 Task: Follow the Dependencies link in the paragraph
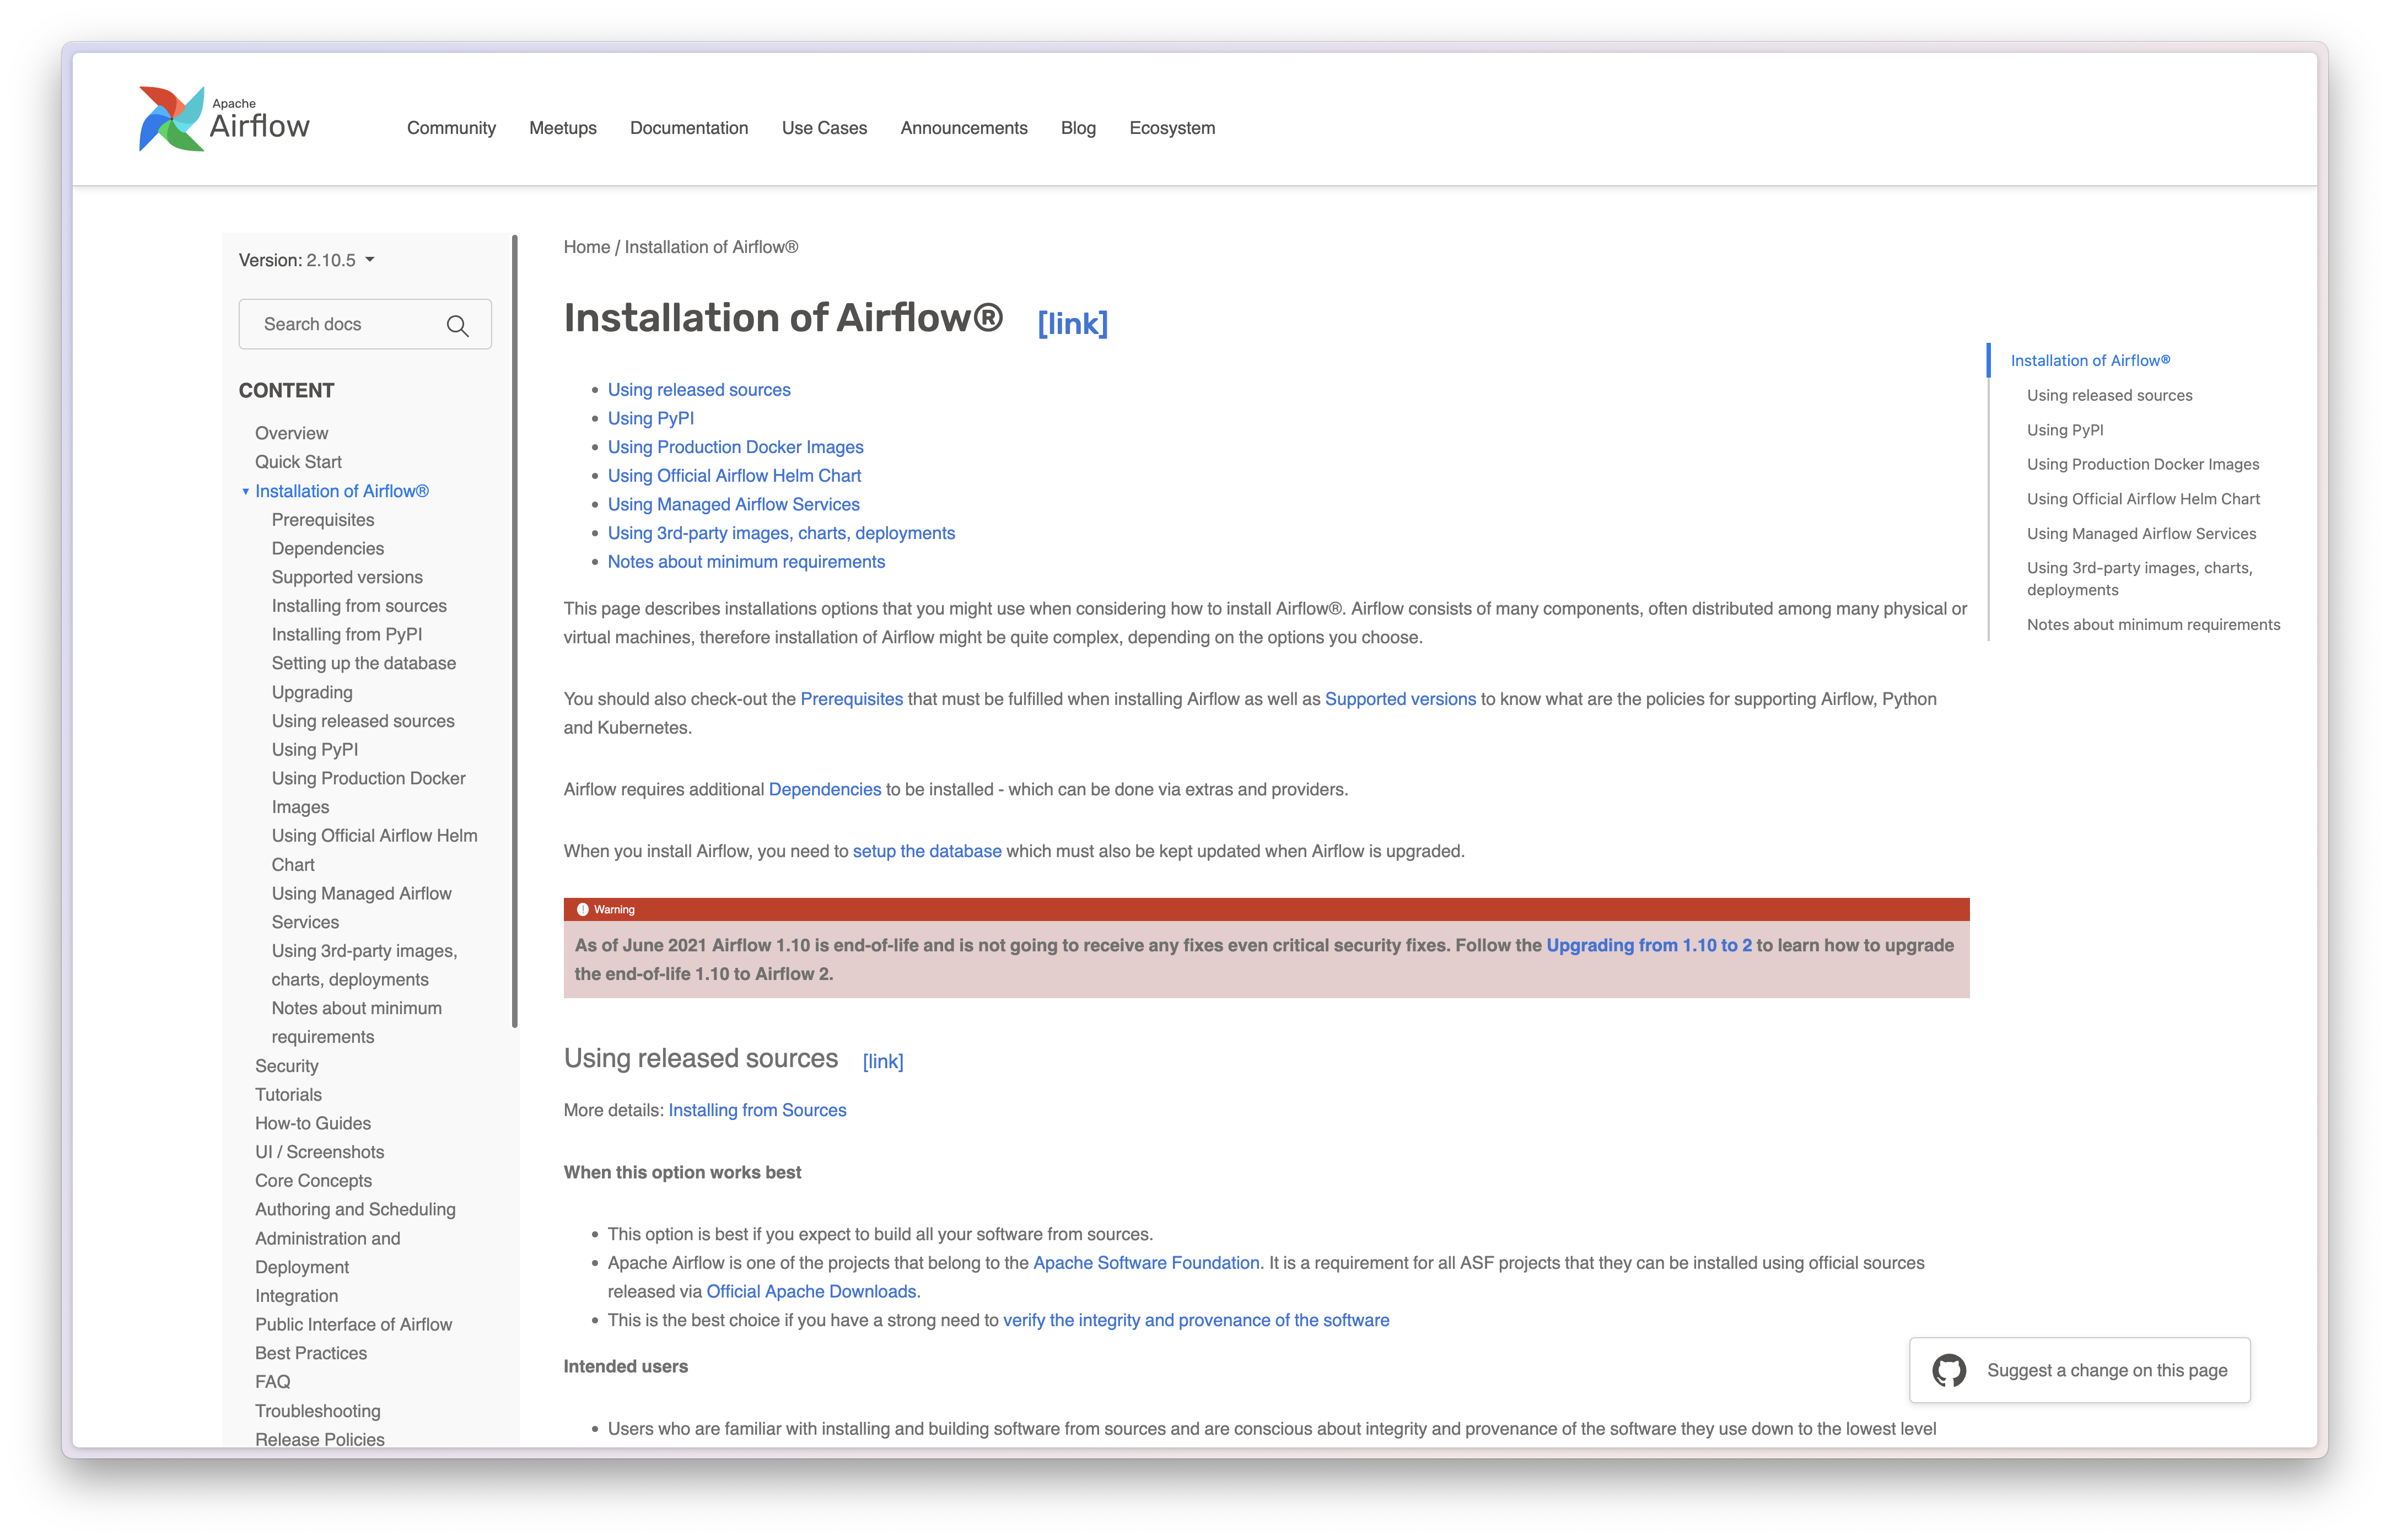click(825, 789)
